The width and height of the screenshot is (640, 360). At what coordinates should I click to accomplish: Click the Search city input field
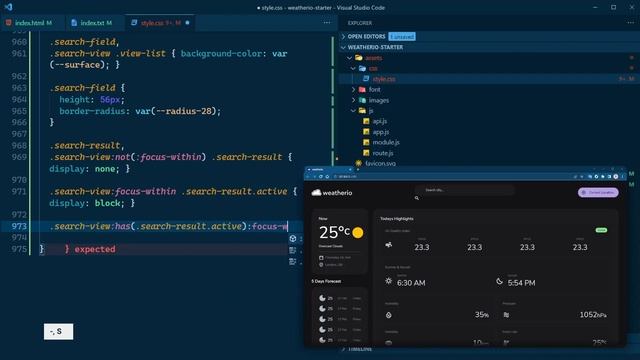click(464, 190)
